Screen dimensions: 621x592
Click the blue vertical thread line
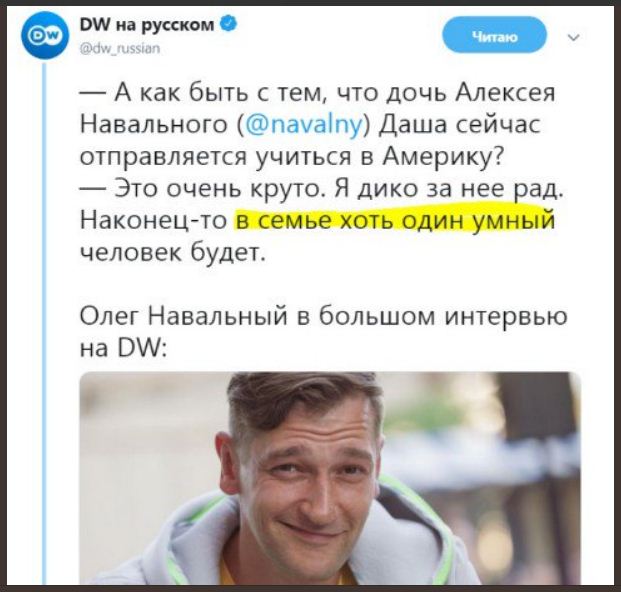[44, 324]
